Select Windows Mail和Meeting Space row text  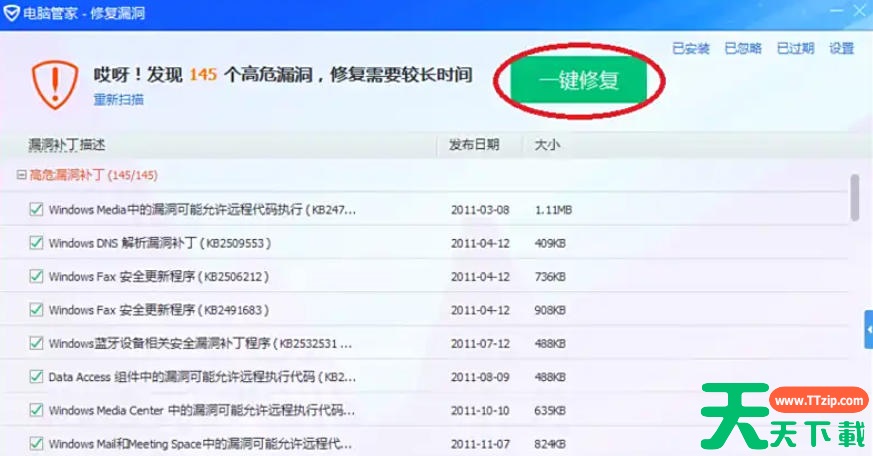tap(200, 444)
